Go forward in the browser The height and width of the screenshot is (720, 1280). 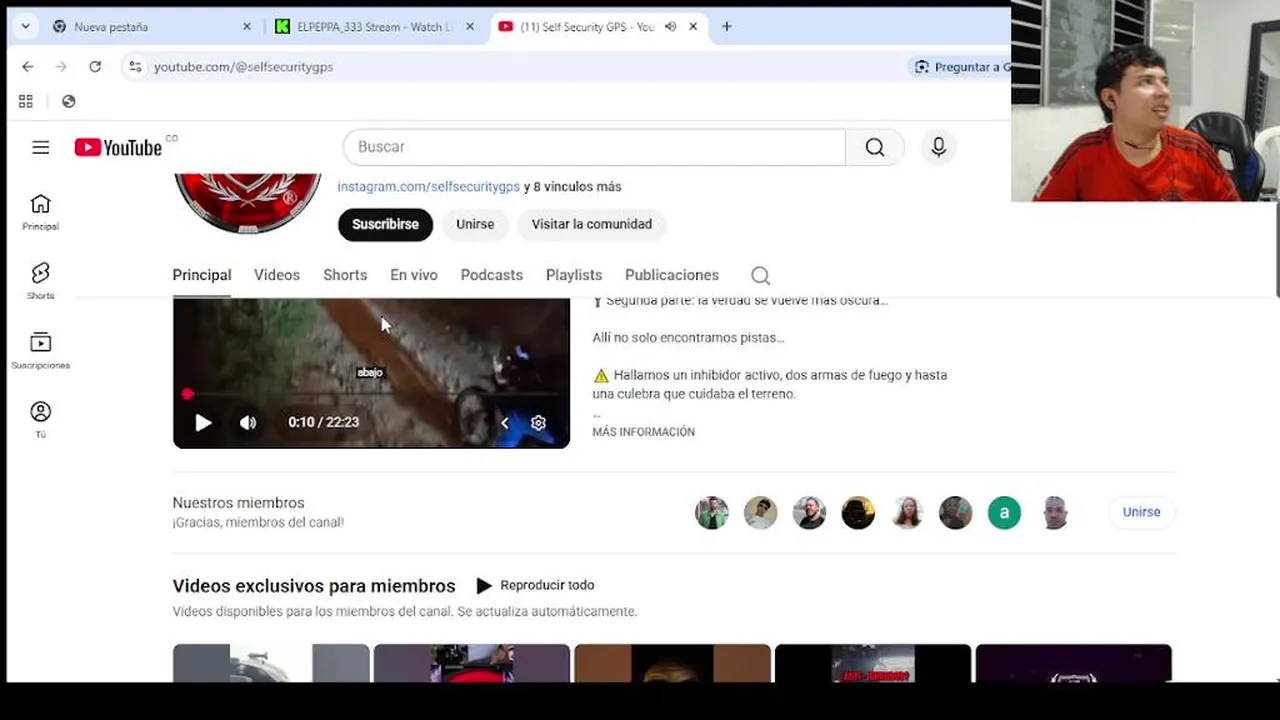pos(61,66)
